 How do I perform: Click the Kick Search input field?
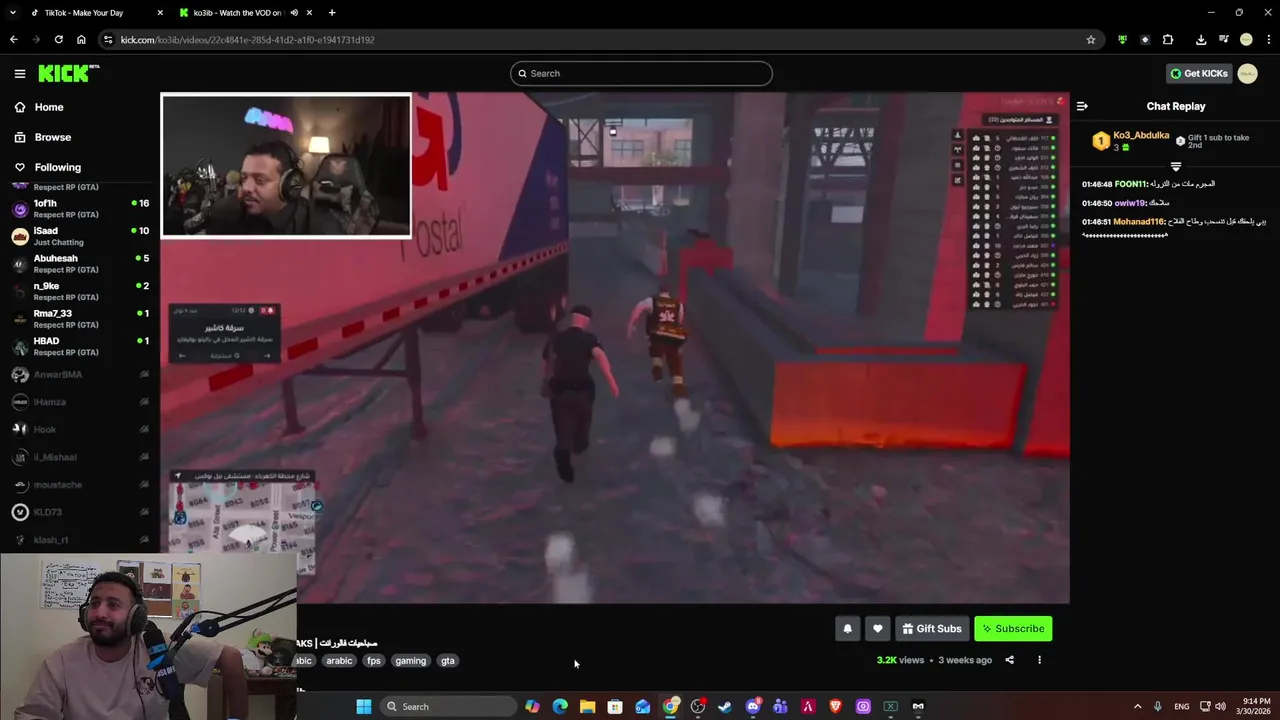641,73
